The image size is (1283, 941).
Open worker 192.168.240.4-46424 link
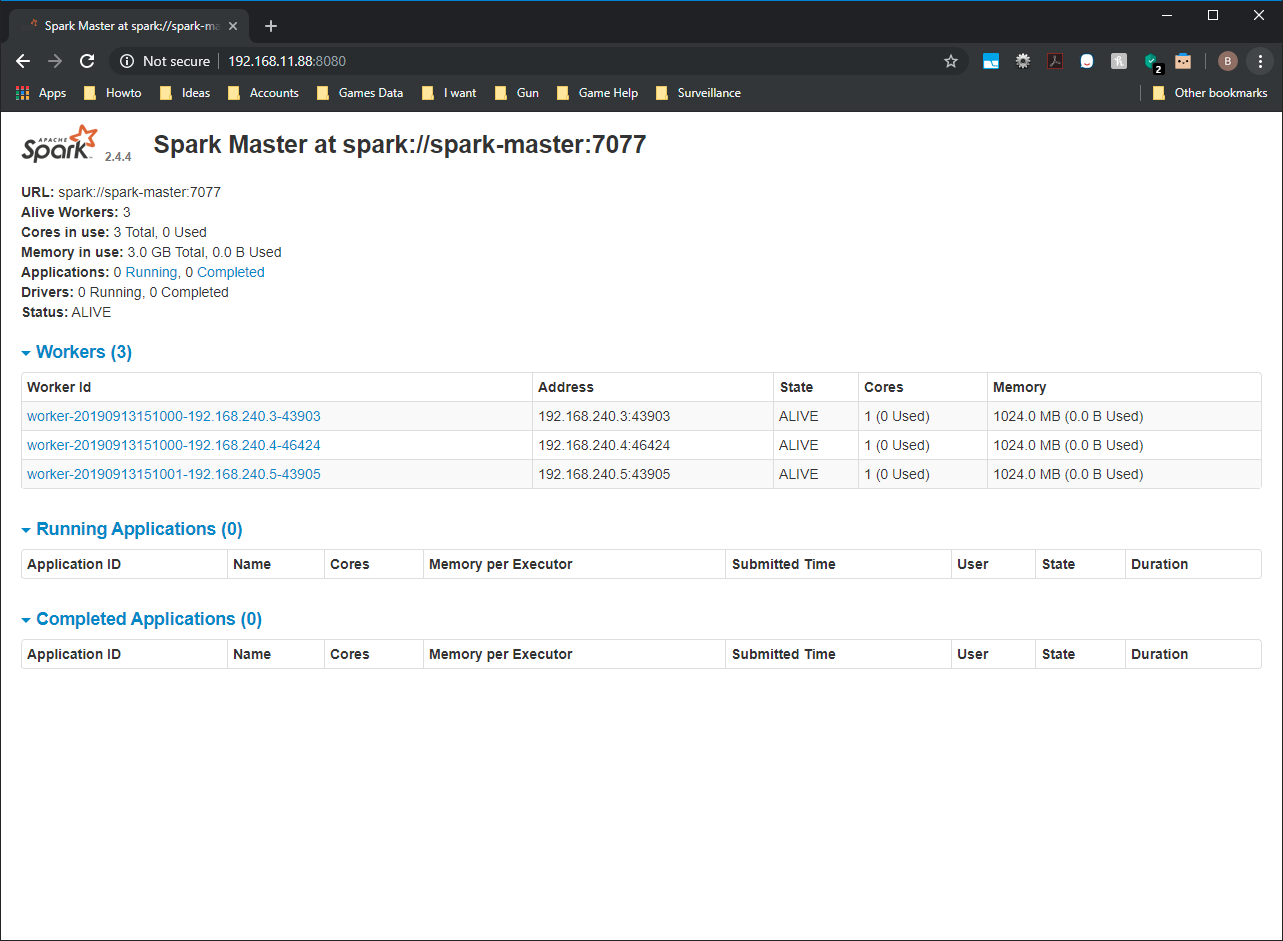[x=174, y=445]
